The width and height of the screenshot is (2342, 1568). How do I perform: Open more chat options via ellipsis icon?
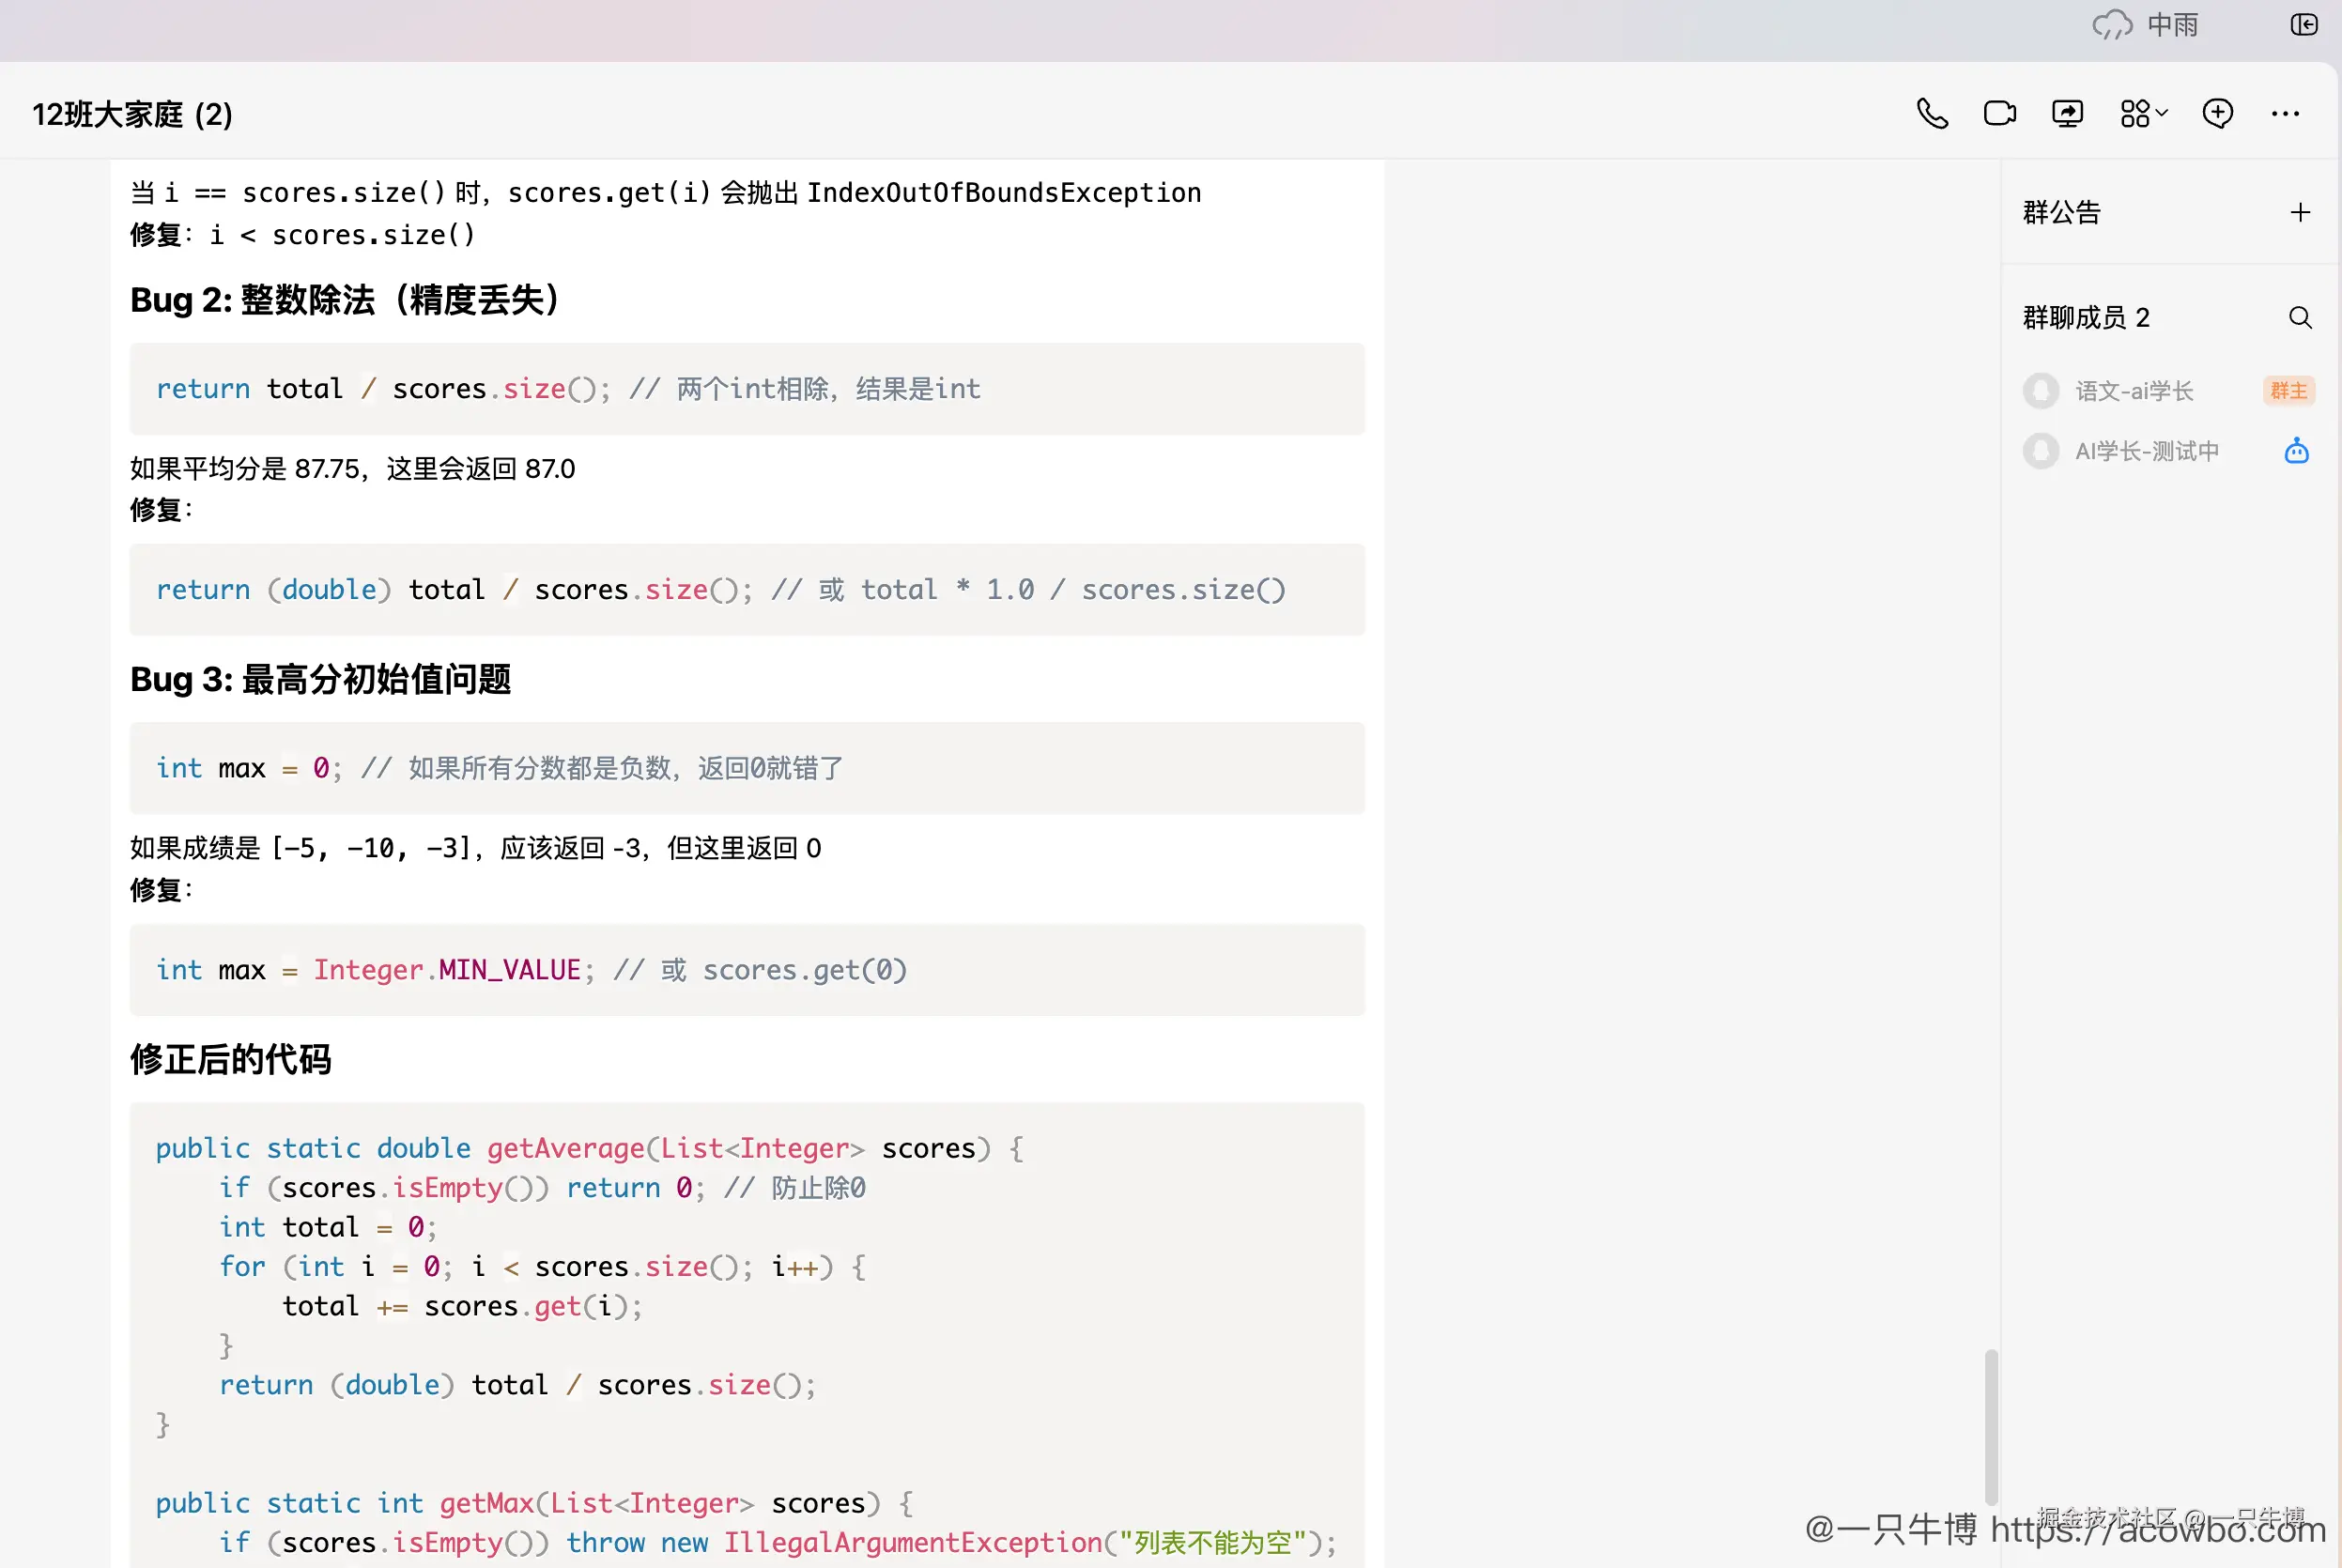click(x=2285, y=113)
